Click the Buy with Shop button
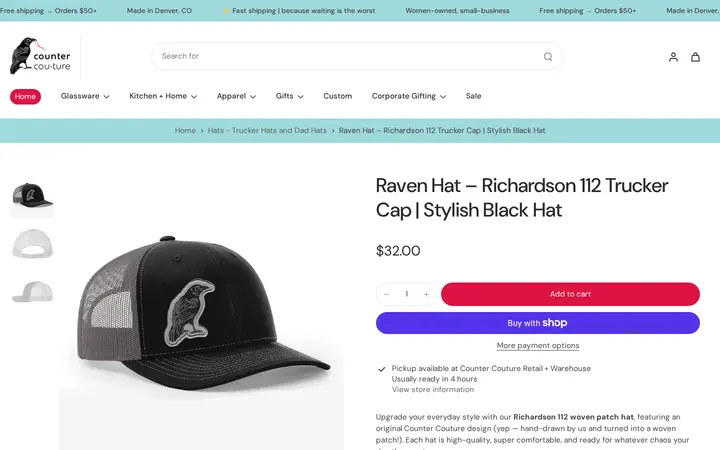This screenshot has width=720, height=450. (x=538, y=323)
